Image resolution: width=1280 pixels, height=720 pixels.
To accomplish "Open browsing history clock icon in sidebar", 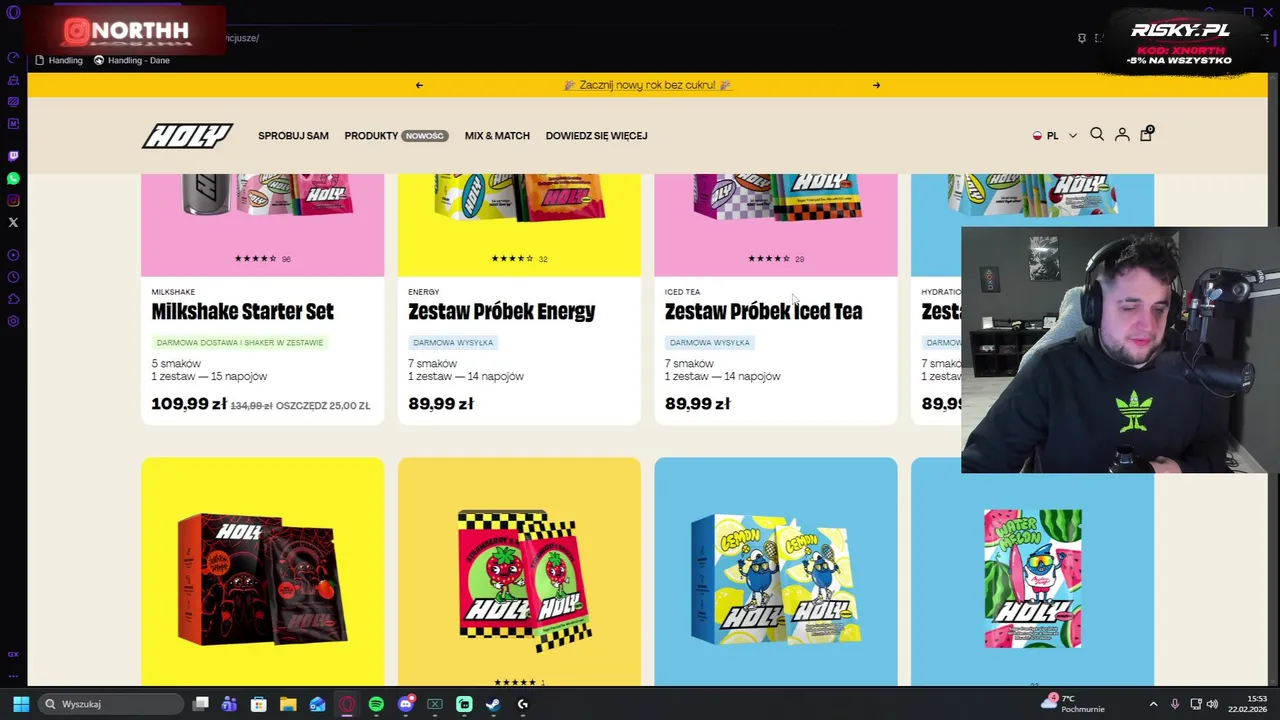I will click(x=13, y=277).
